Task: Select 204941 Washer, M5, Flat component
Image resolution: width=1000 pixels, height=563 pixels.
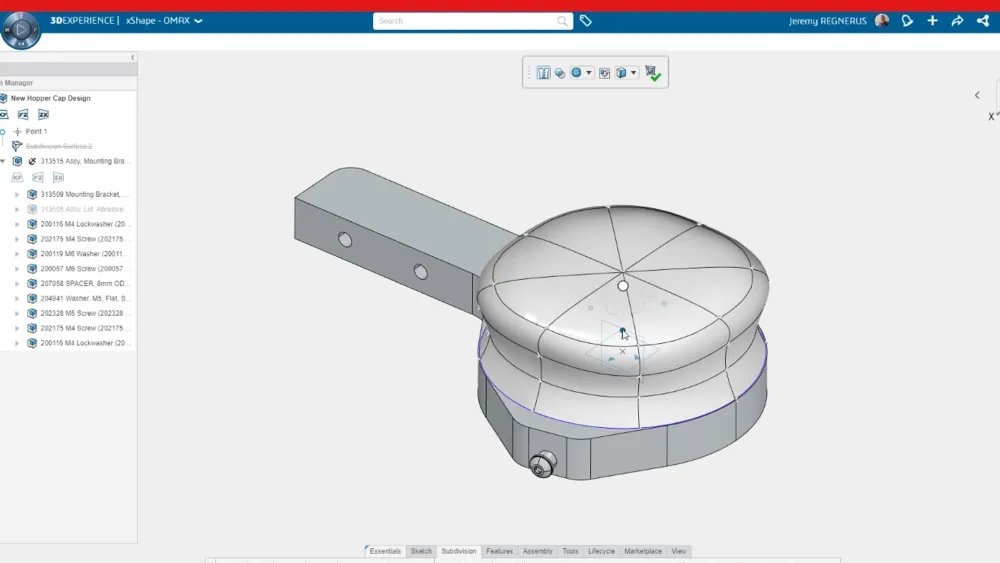Action: tap(84, 298)
